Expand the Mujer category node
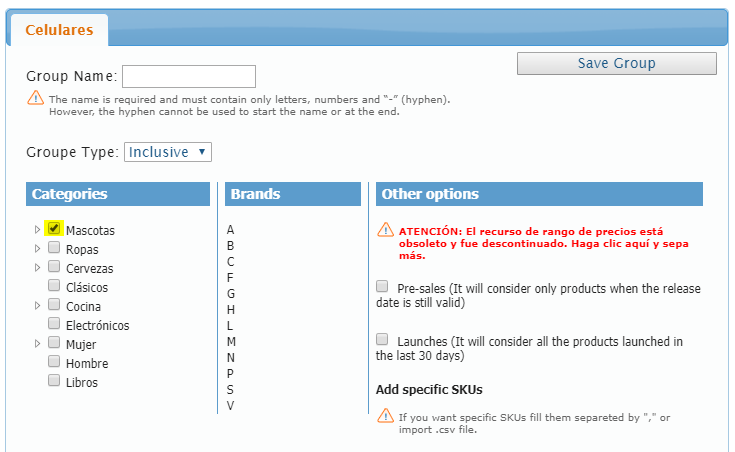This screenshot has width=735, height=452. tap(38, 344)
